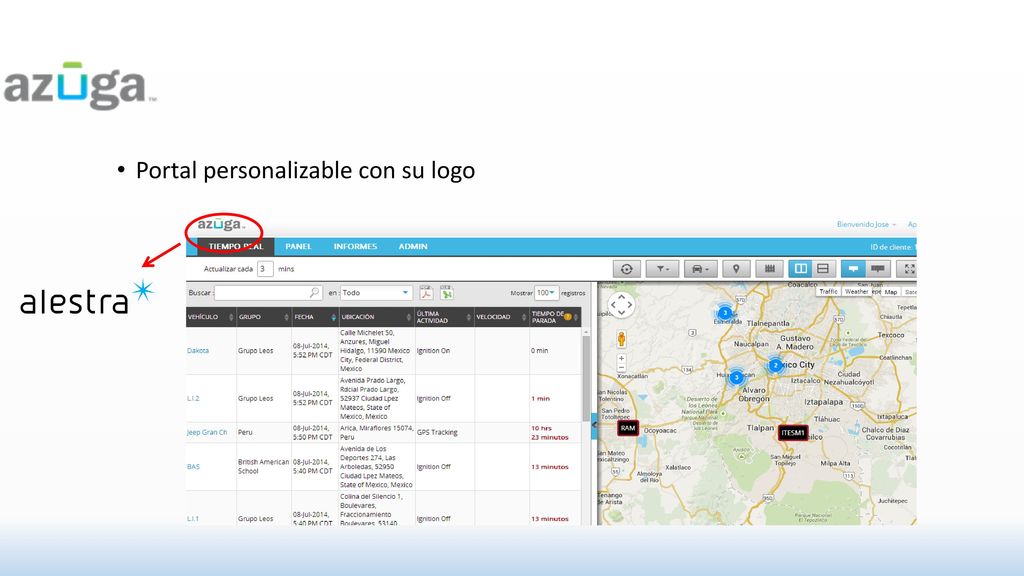The image size is (1024, 576).
Task: Select the stacked horizontal split view icon
Action: (x=823, y=268)
